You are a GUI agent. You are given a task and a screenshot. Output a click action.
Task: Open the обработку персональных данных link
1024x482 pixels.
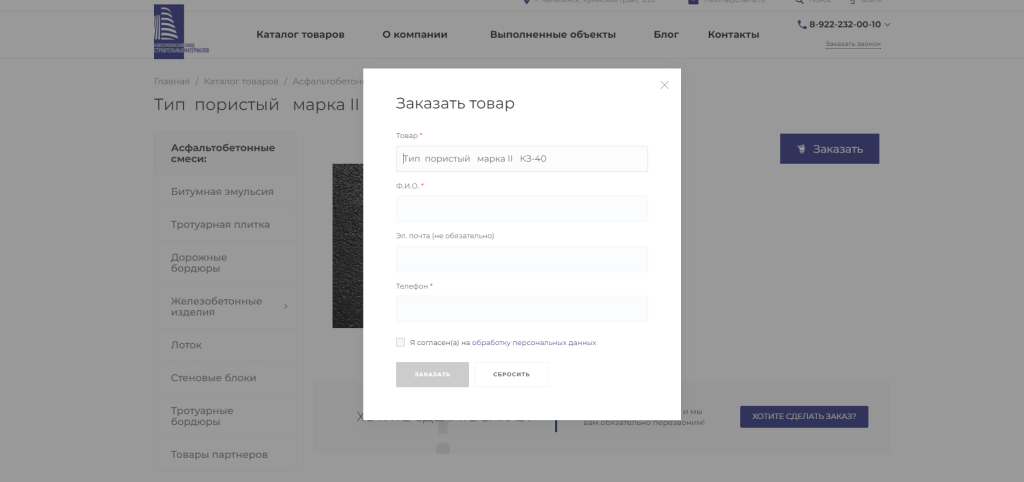click(x=534, y=343)
